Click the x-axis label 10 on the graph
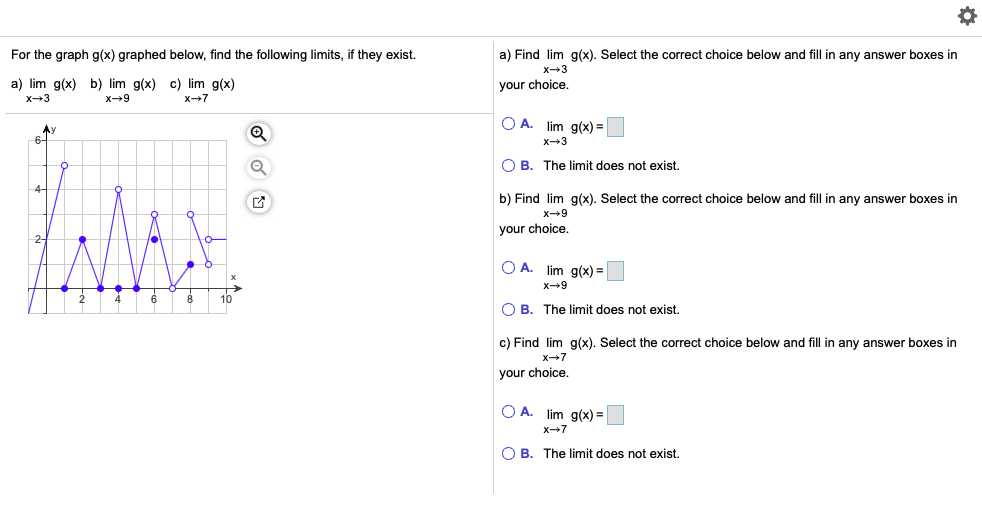 (226, 299)
